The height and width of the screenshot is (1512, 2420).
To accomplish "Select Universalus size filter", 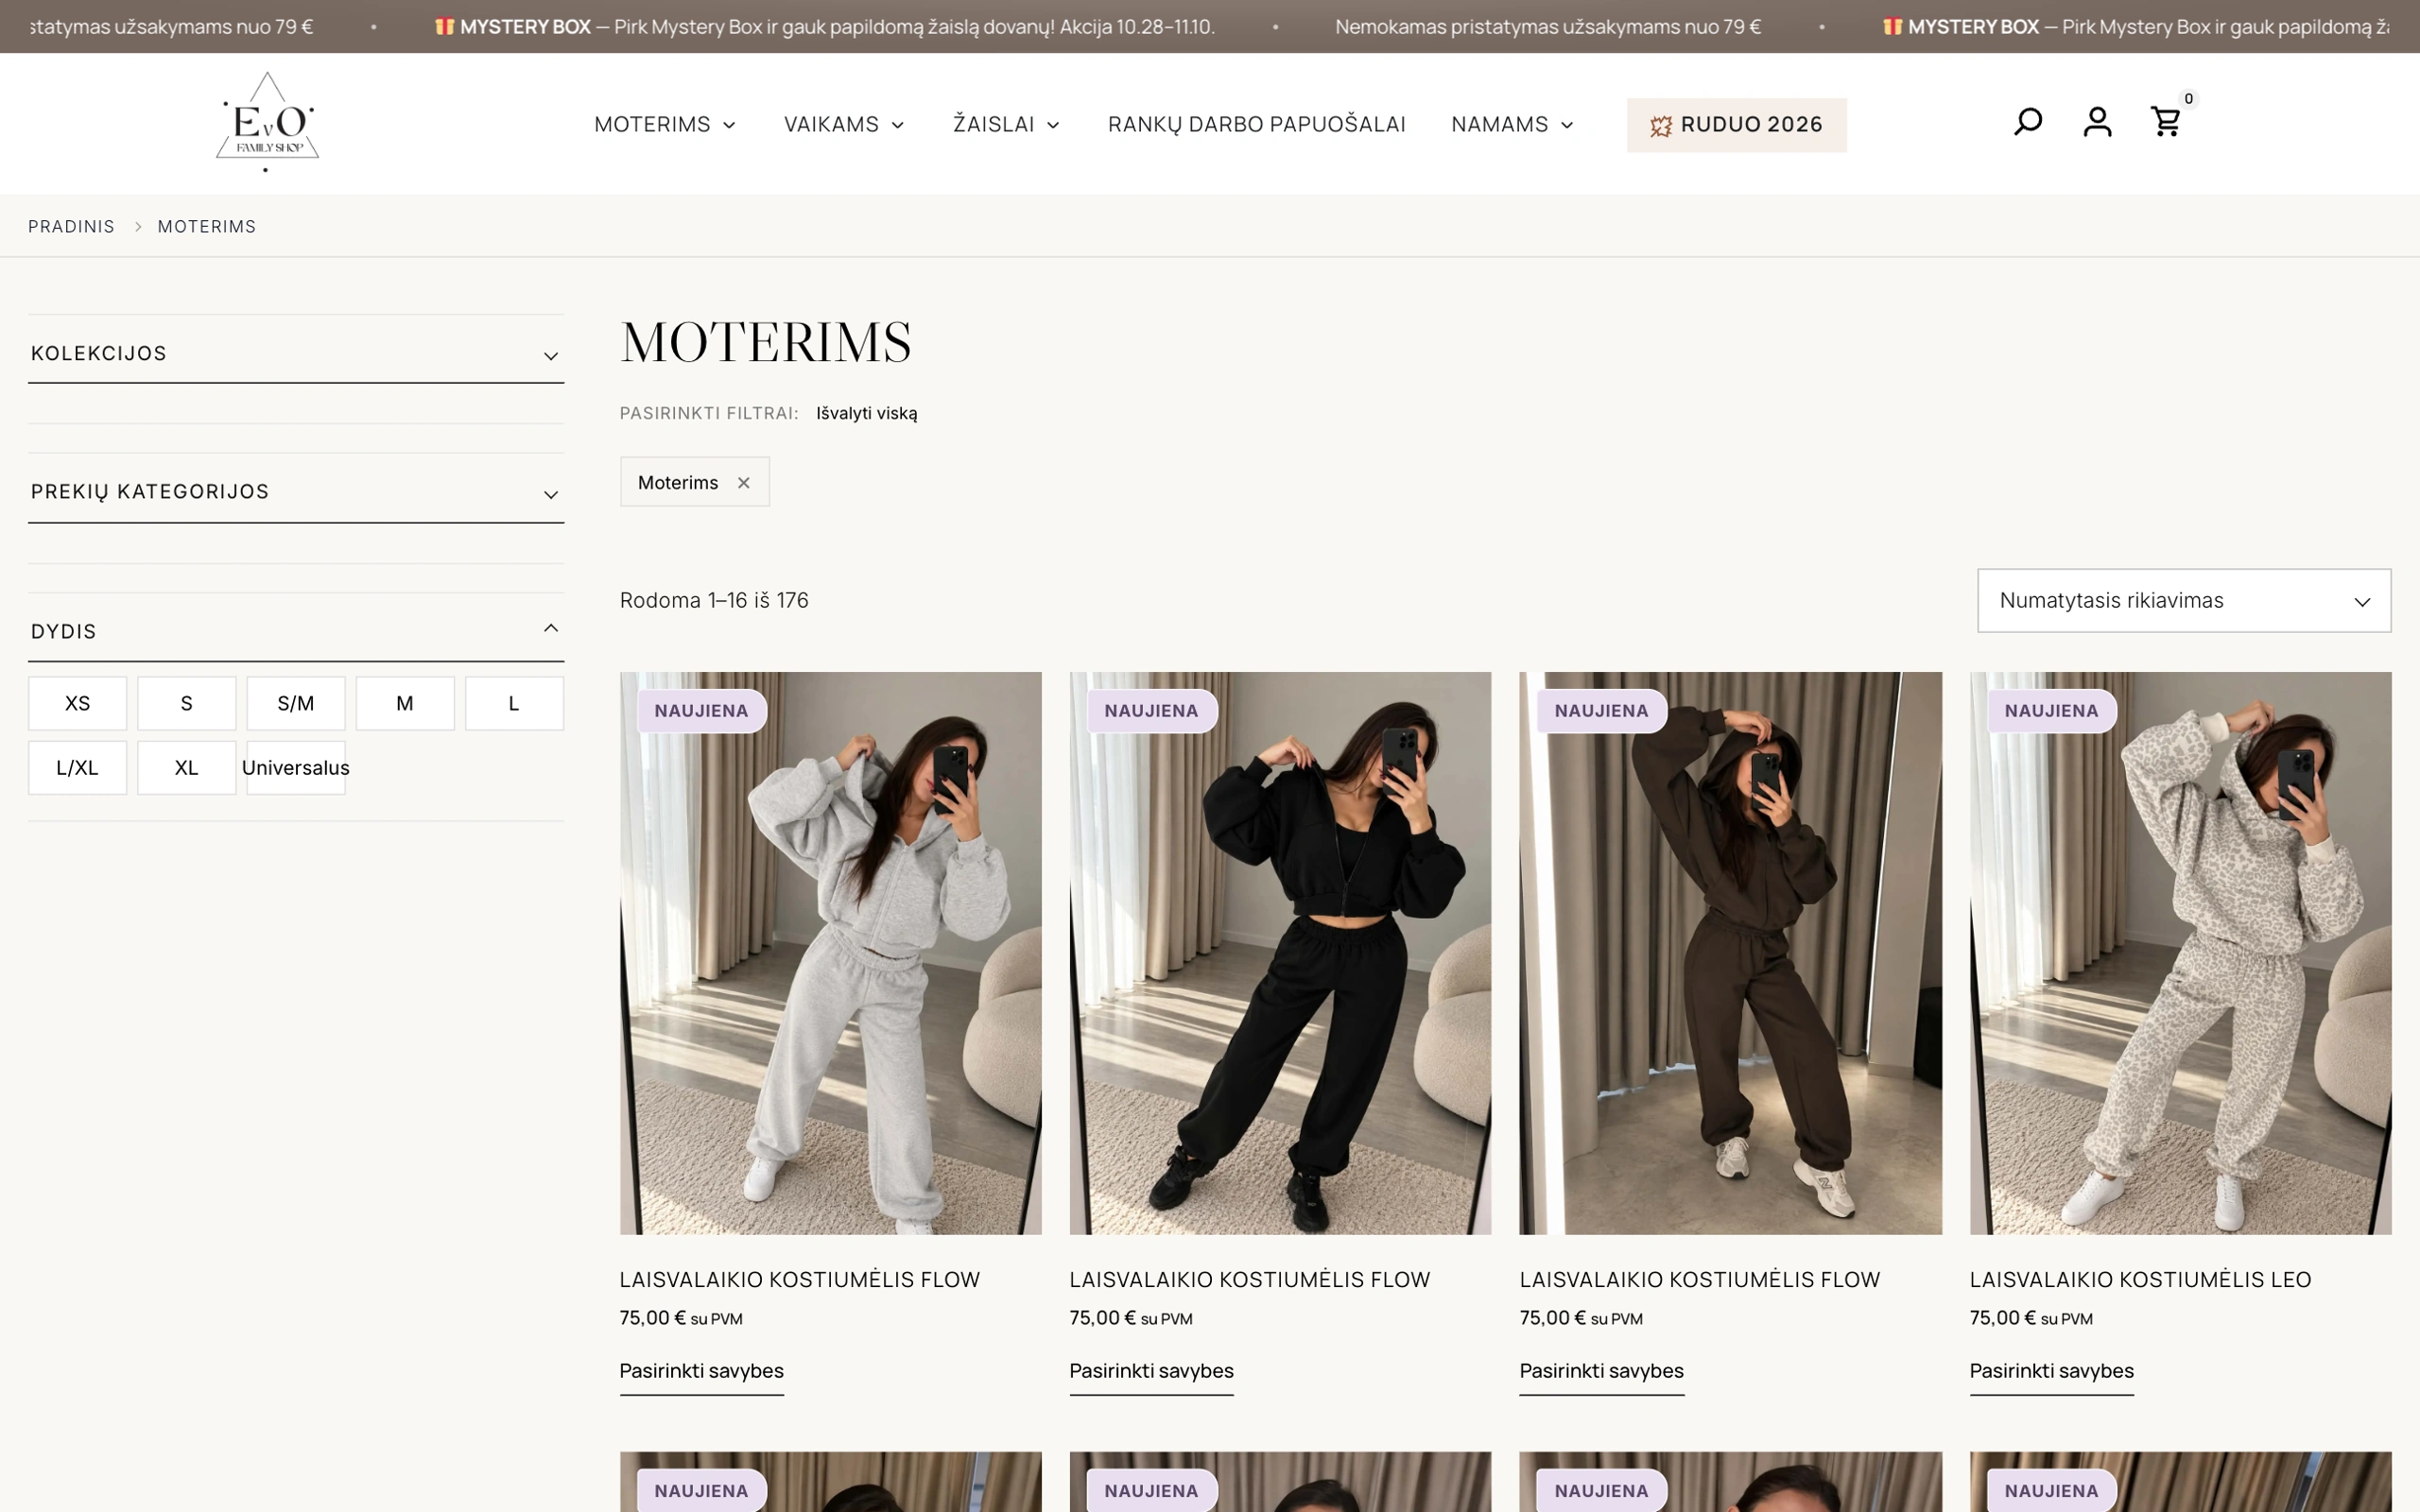I will [x=296, y=768].
